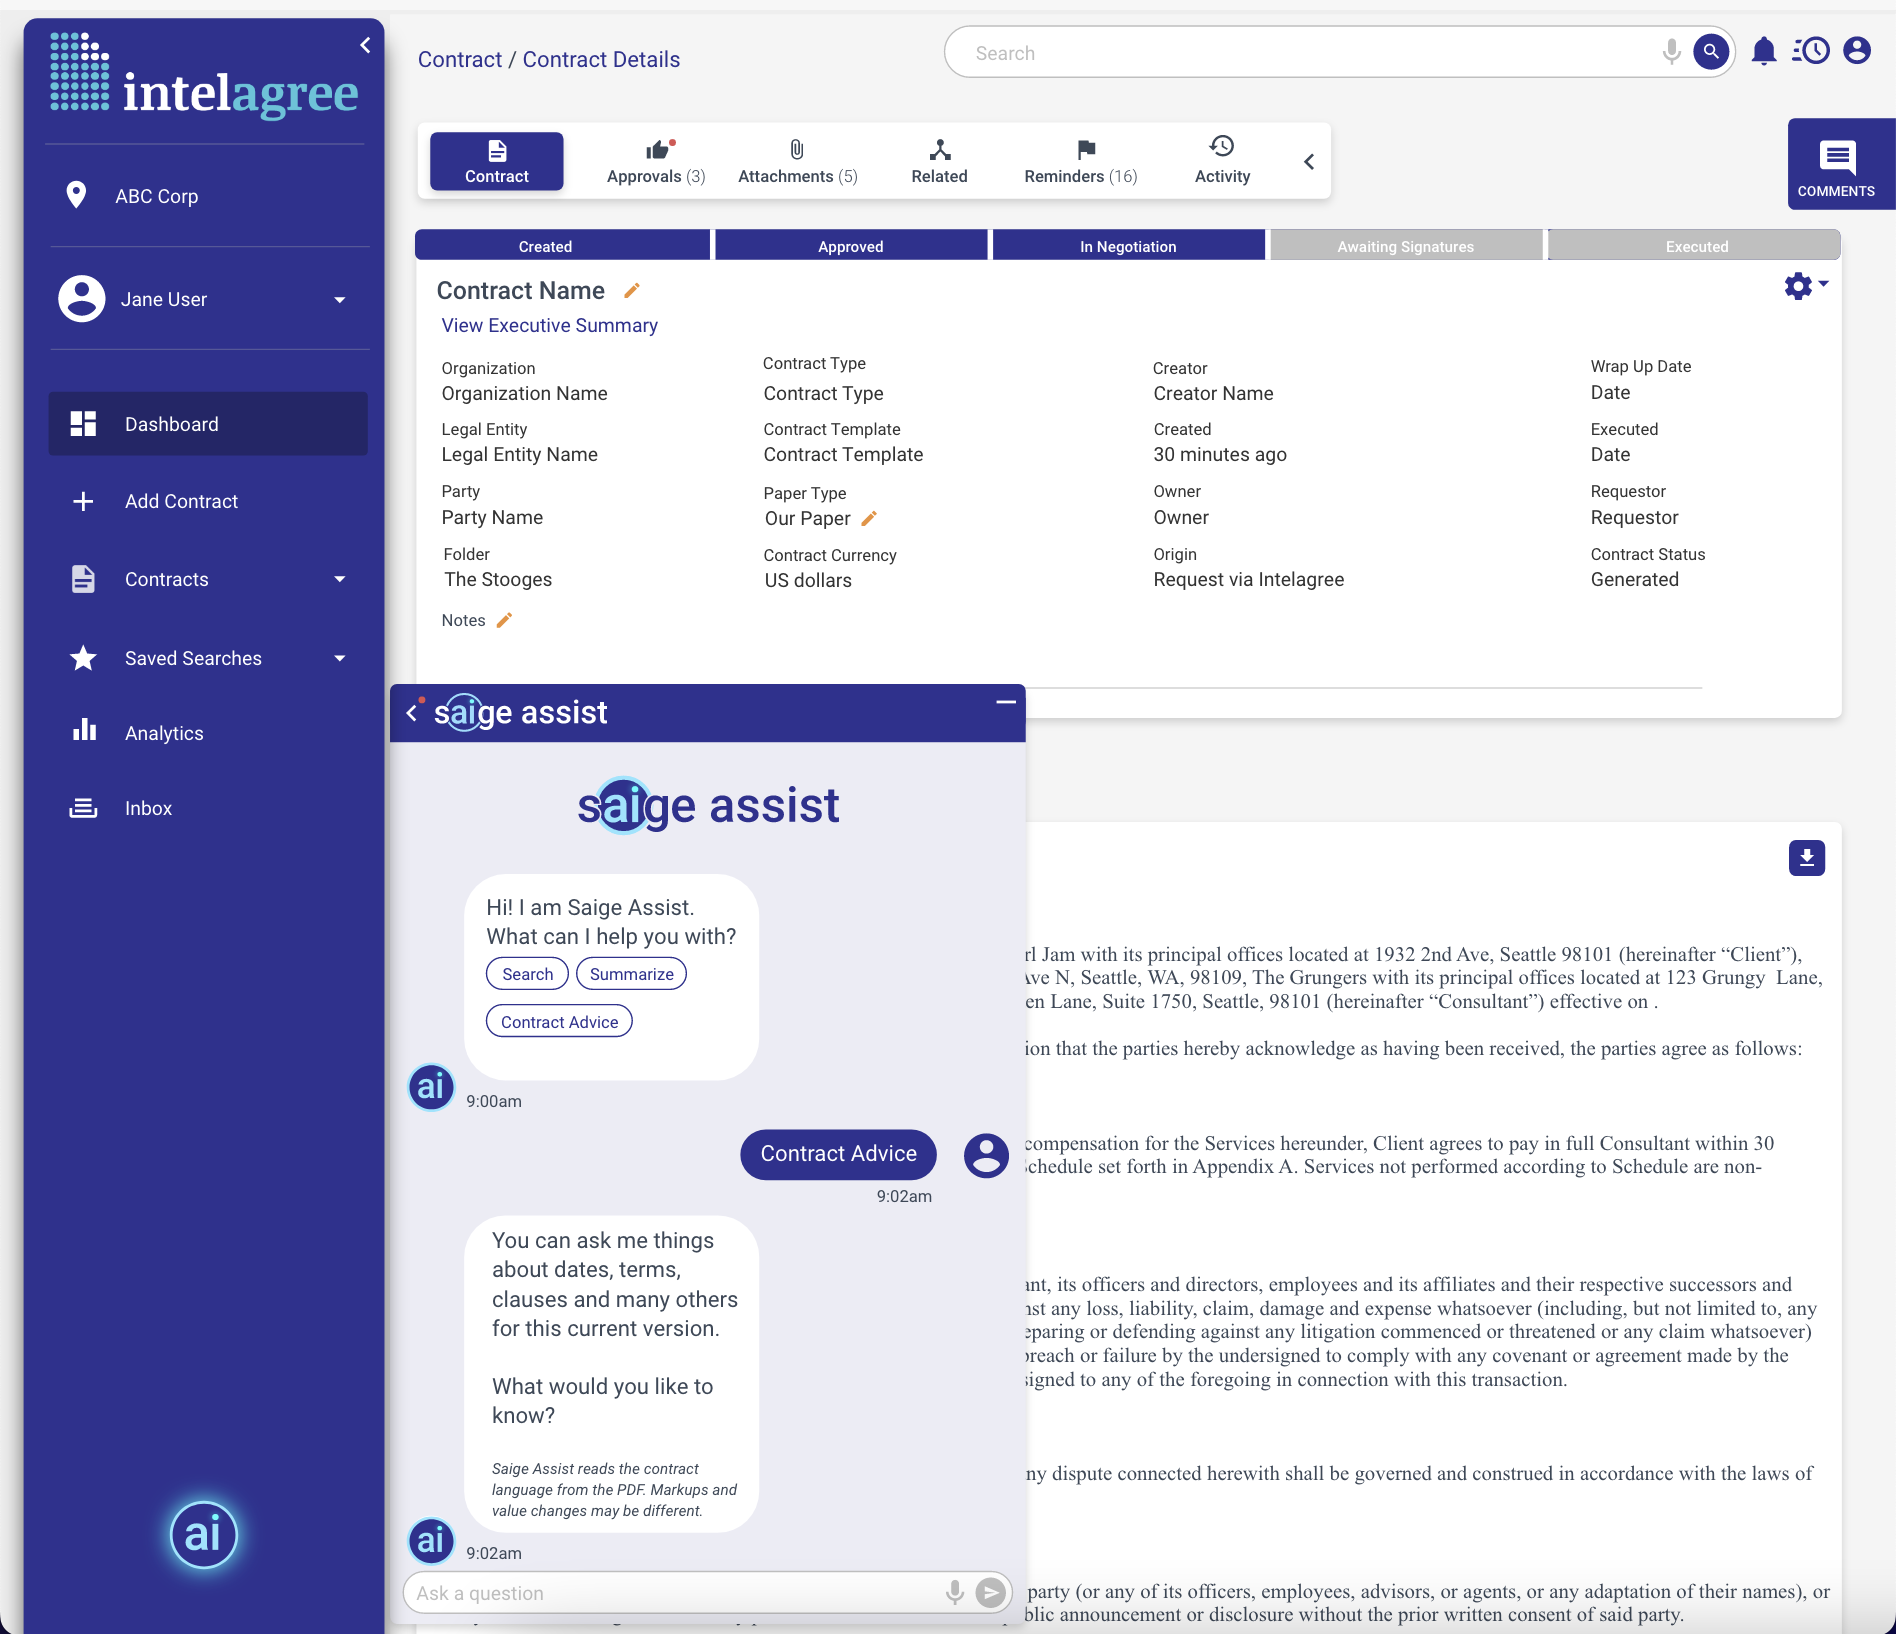Click the document download icon
This screenshot has height=1634, width=1896.
coord(1806,858)
